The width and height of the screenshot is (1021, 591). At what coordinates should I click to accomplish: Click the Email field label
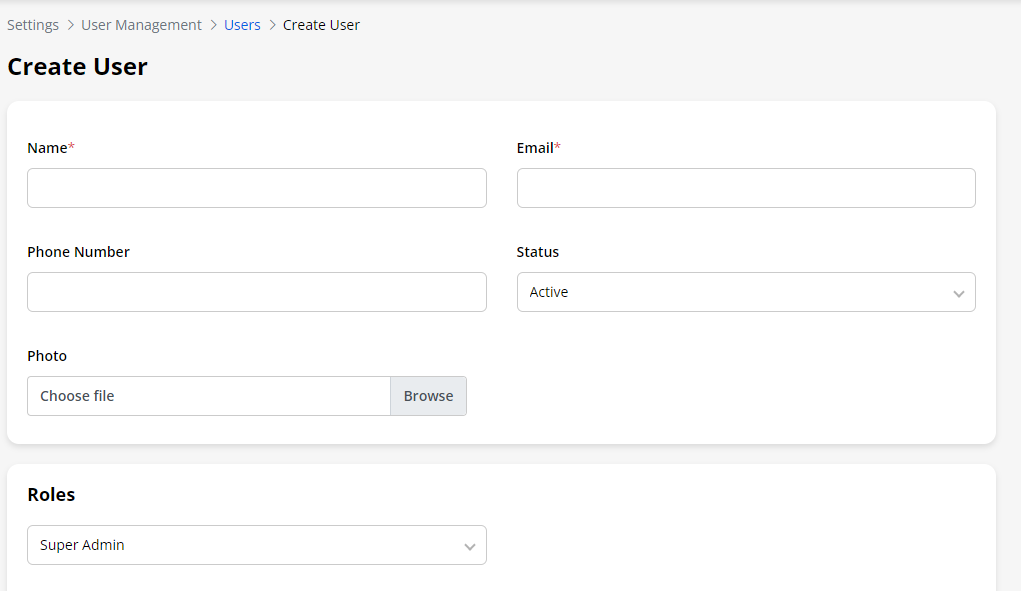tap(535, 148)
